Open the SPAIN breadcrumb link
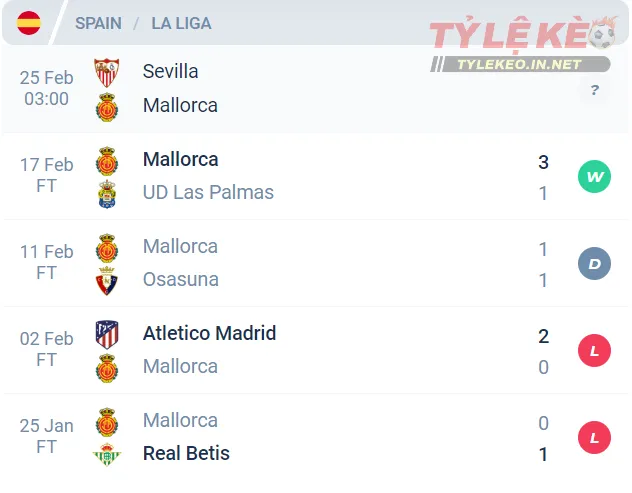 pyautogui.click(x=98, y=23)
